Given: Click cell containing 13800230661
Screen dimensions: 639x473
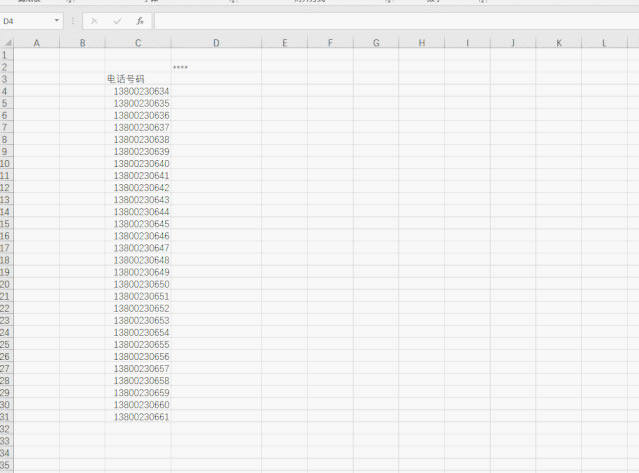Looking at the screenshot, I should pyautogui.click(x=141, y=417).
